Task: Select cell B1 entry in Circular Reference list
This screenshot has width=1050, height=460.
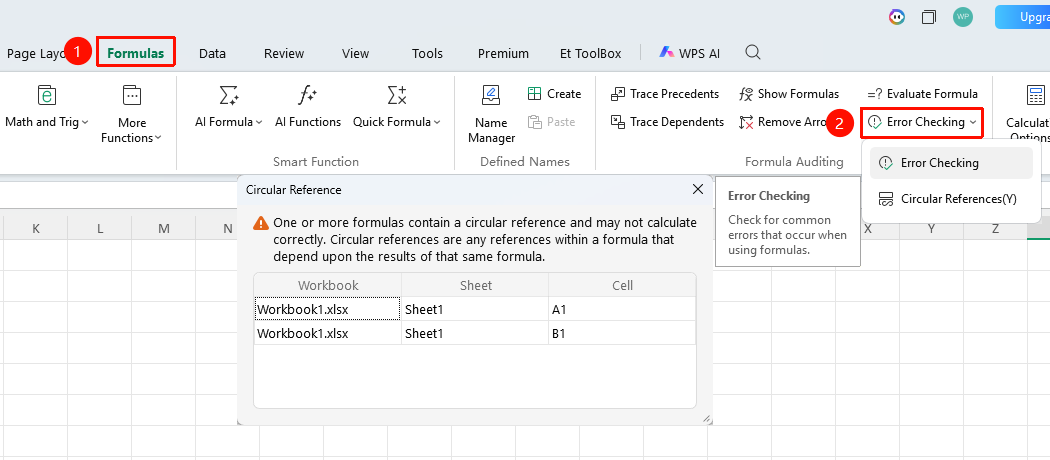Action: (x=621, y=333)
